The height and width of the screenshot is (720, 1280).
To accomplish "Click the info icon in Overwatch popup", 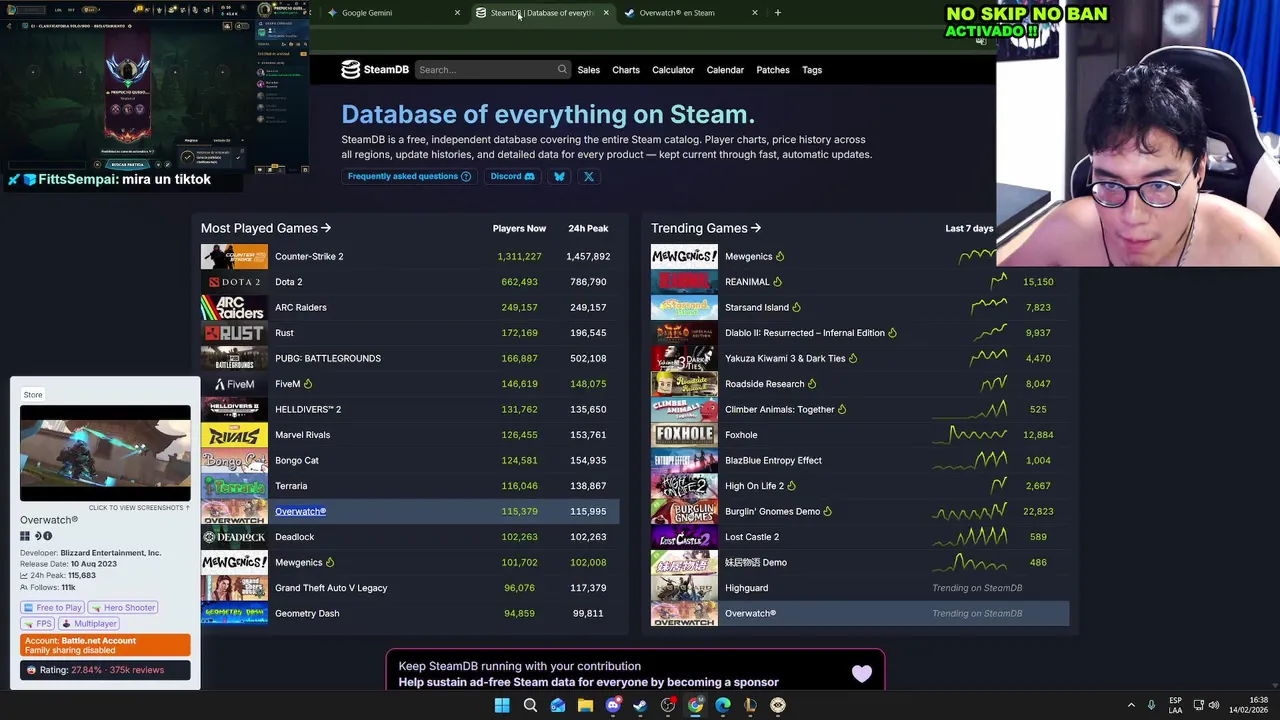I will point(47,536).
